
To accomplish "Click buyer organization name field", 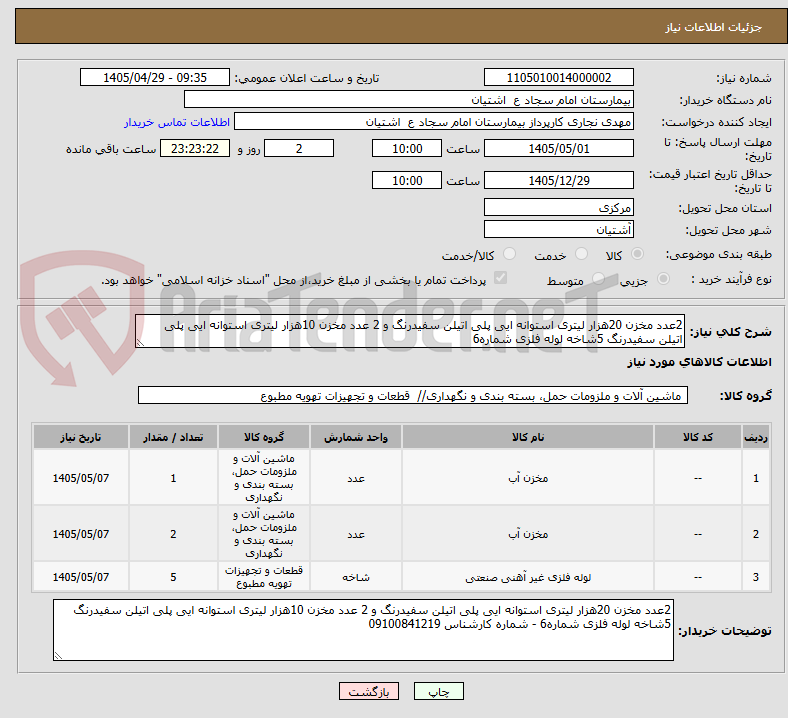I will 409,99.
